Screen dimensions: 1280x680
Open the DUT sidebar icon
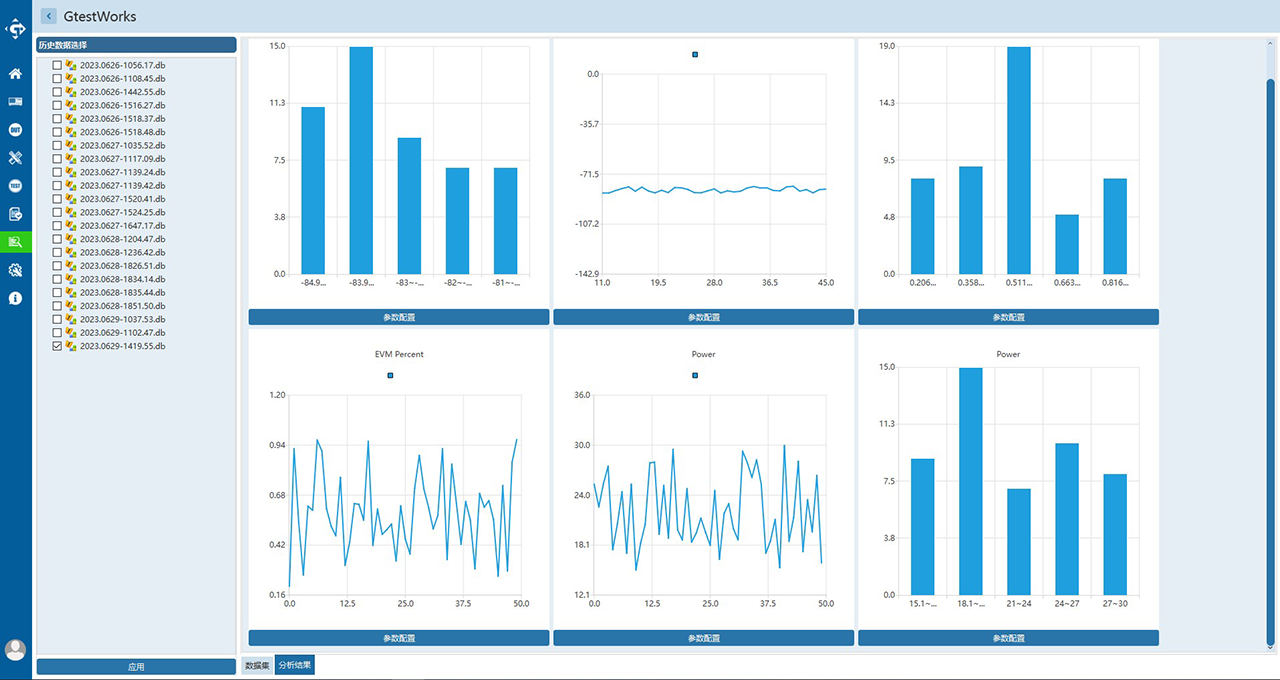tap(15, 130)
